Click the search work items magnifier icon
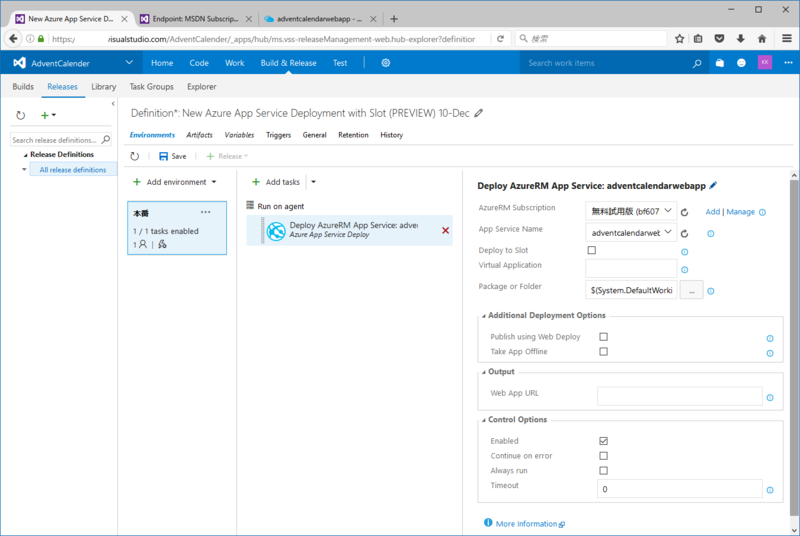The width and height of the screenshot is (800, 536). [697, 63]
